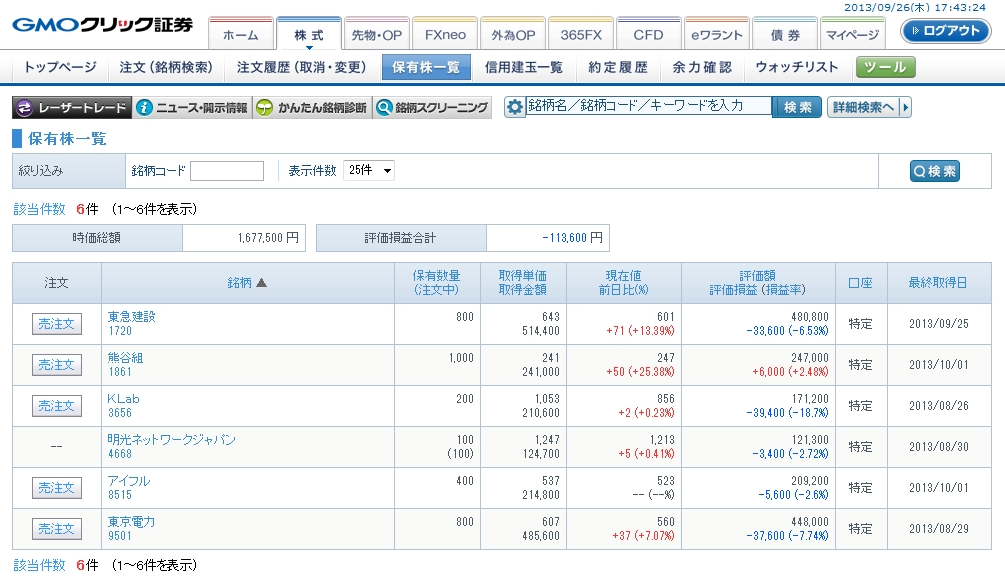The image size is (1005, 582).
Task: Open the 東京電力 stock link
Action: click(x=131, y=522)
